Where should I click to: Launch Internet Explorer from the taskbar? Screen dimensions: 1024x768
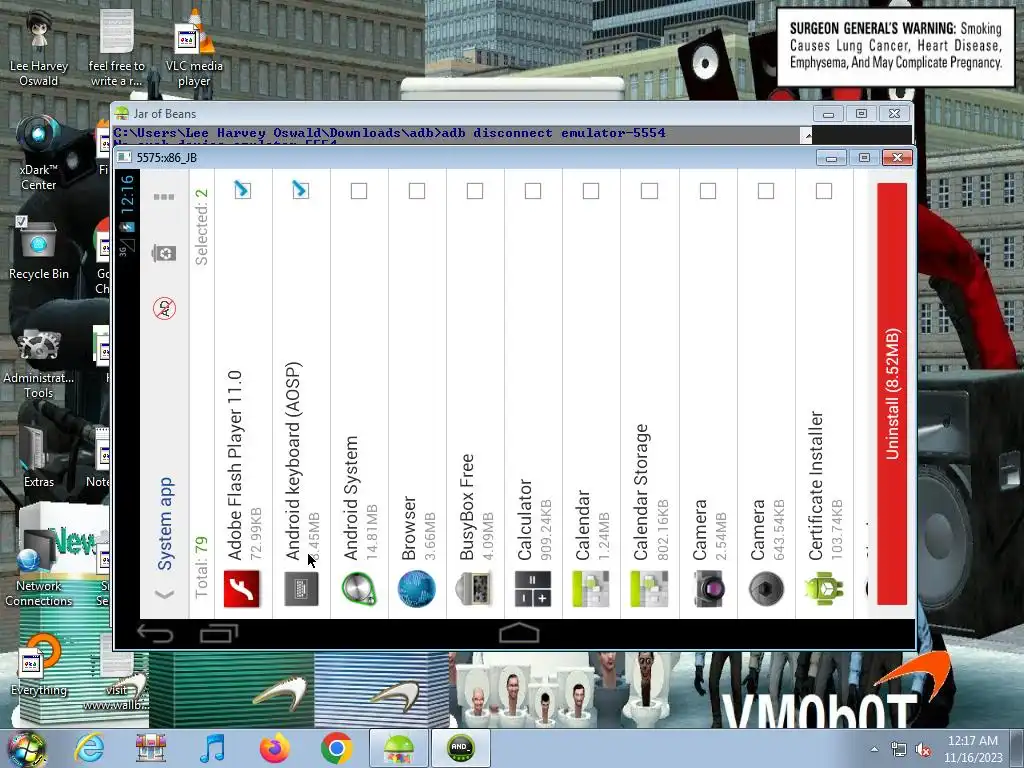coord(89,748)
